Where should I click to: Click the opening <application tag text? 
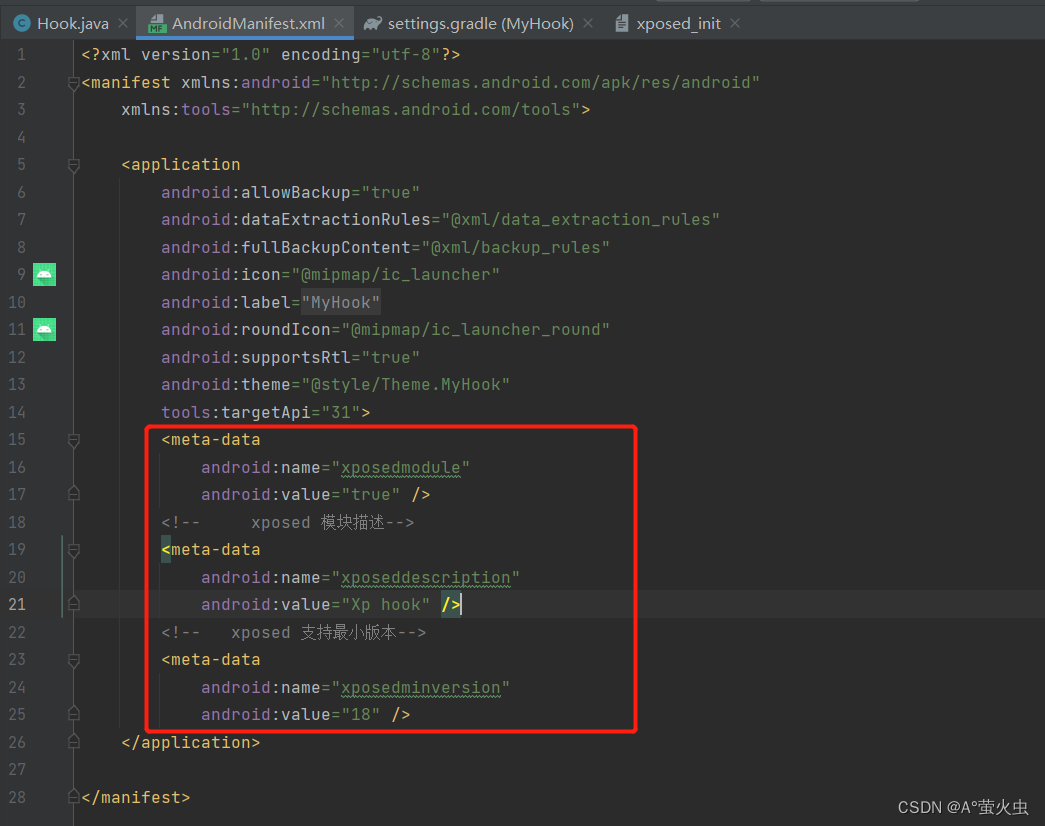coord(181,165)
